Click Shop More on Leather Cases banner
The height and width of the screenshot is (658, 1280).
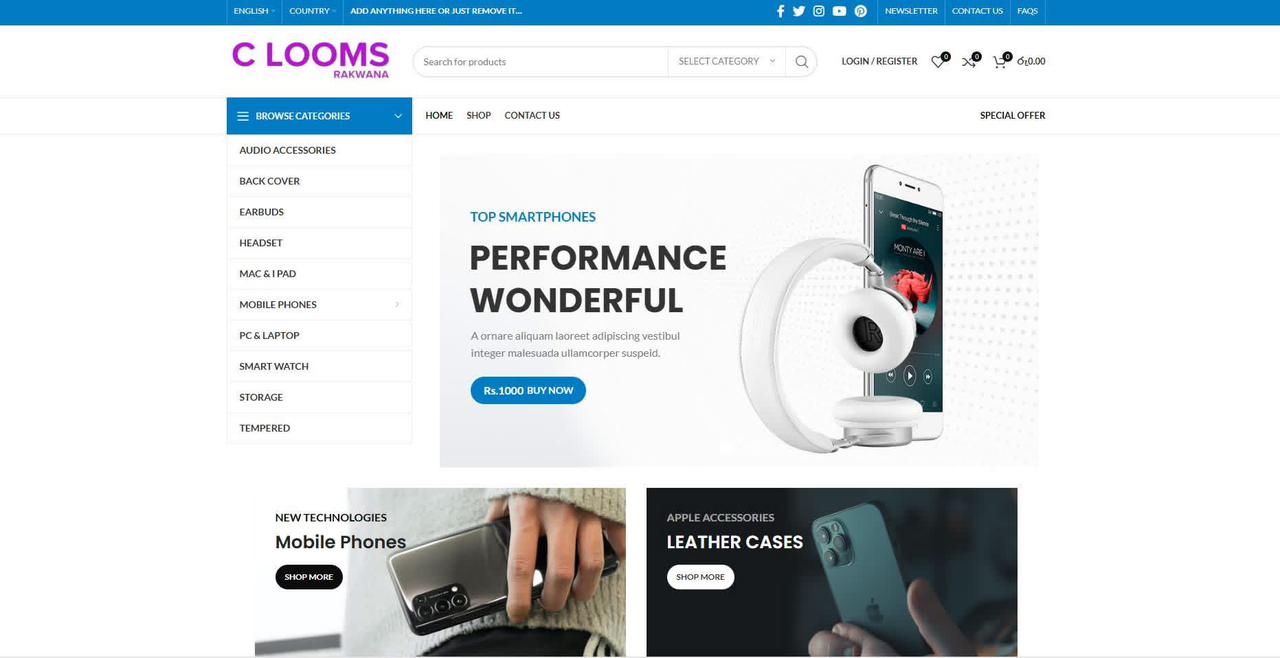[700, 577]
